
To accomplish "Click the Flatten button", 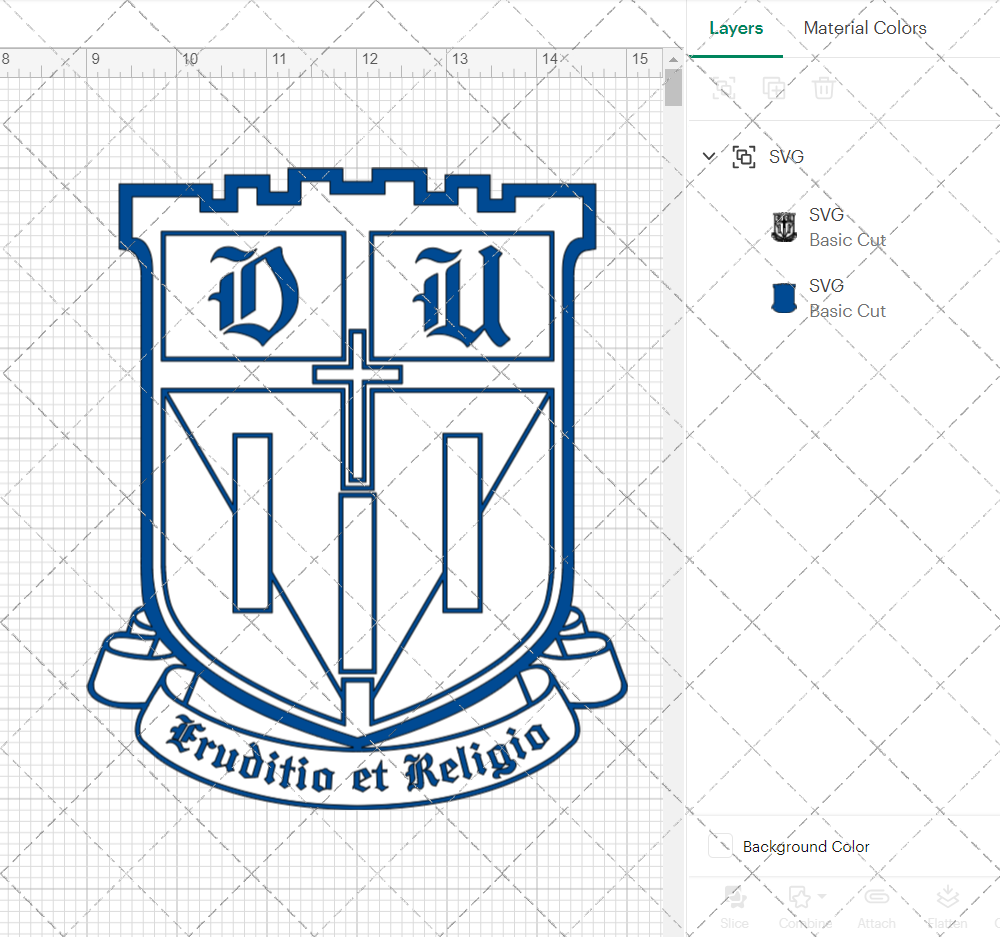I will coord(947,906).
